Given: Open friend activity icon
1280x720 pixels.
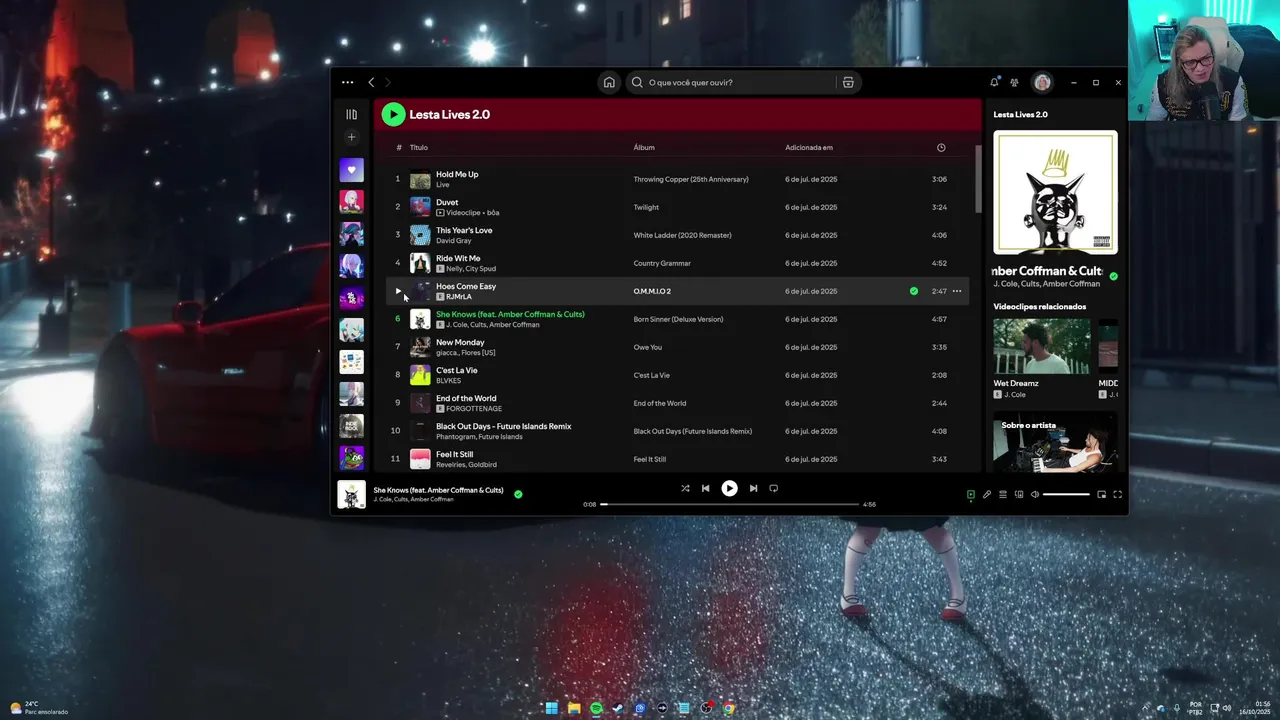Looking at the screenshot, I should coord(1014,82).
